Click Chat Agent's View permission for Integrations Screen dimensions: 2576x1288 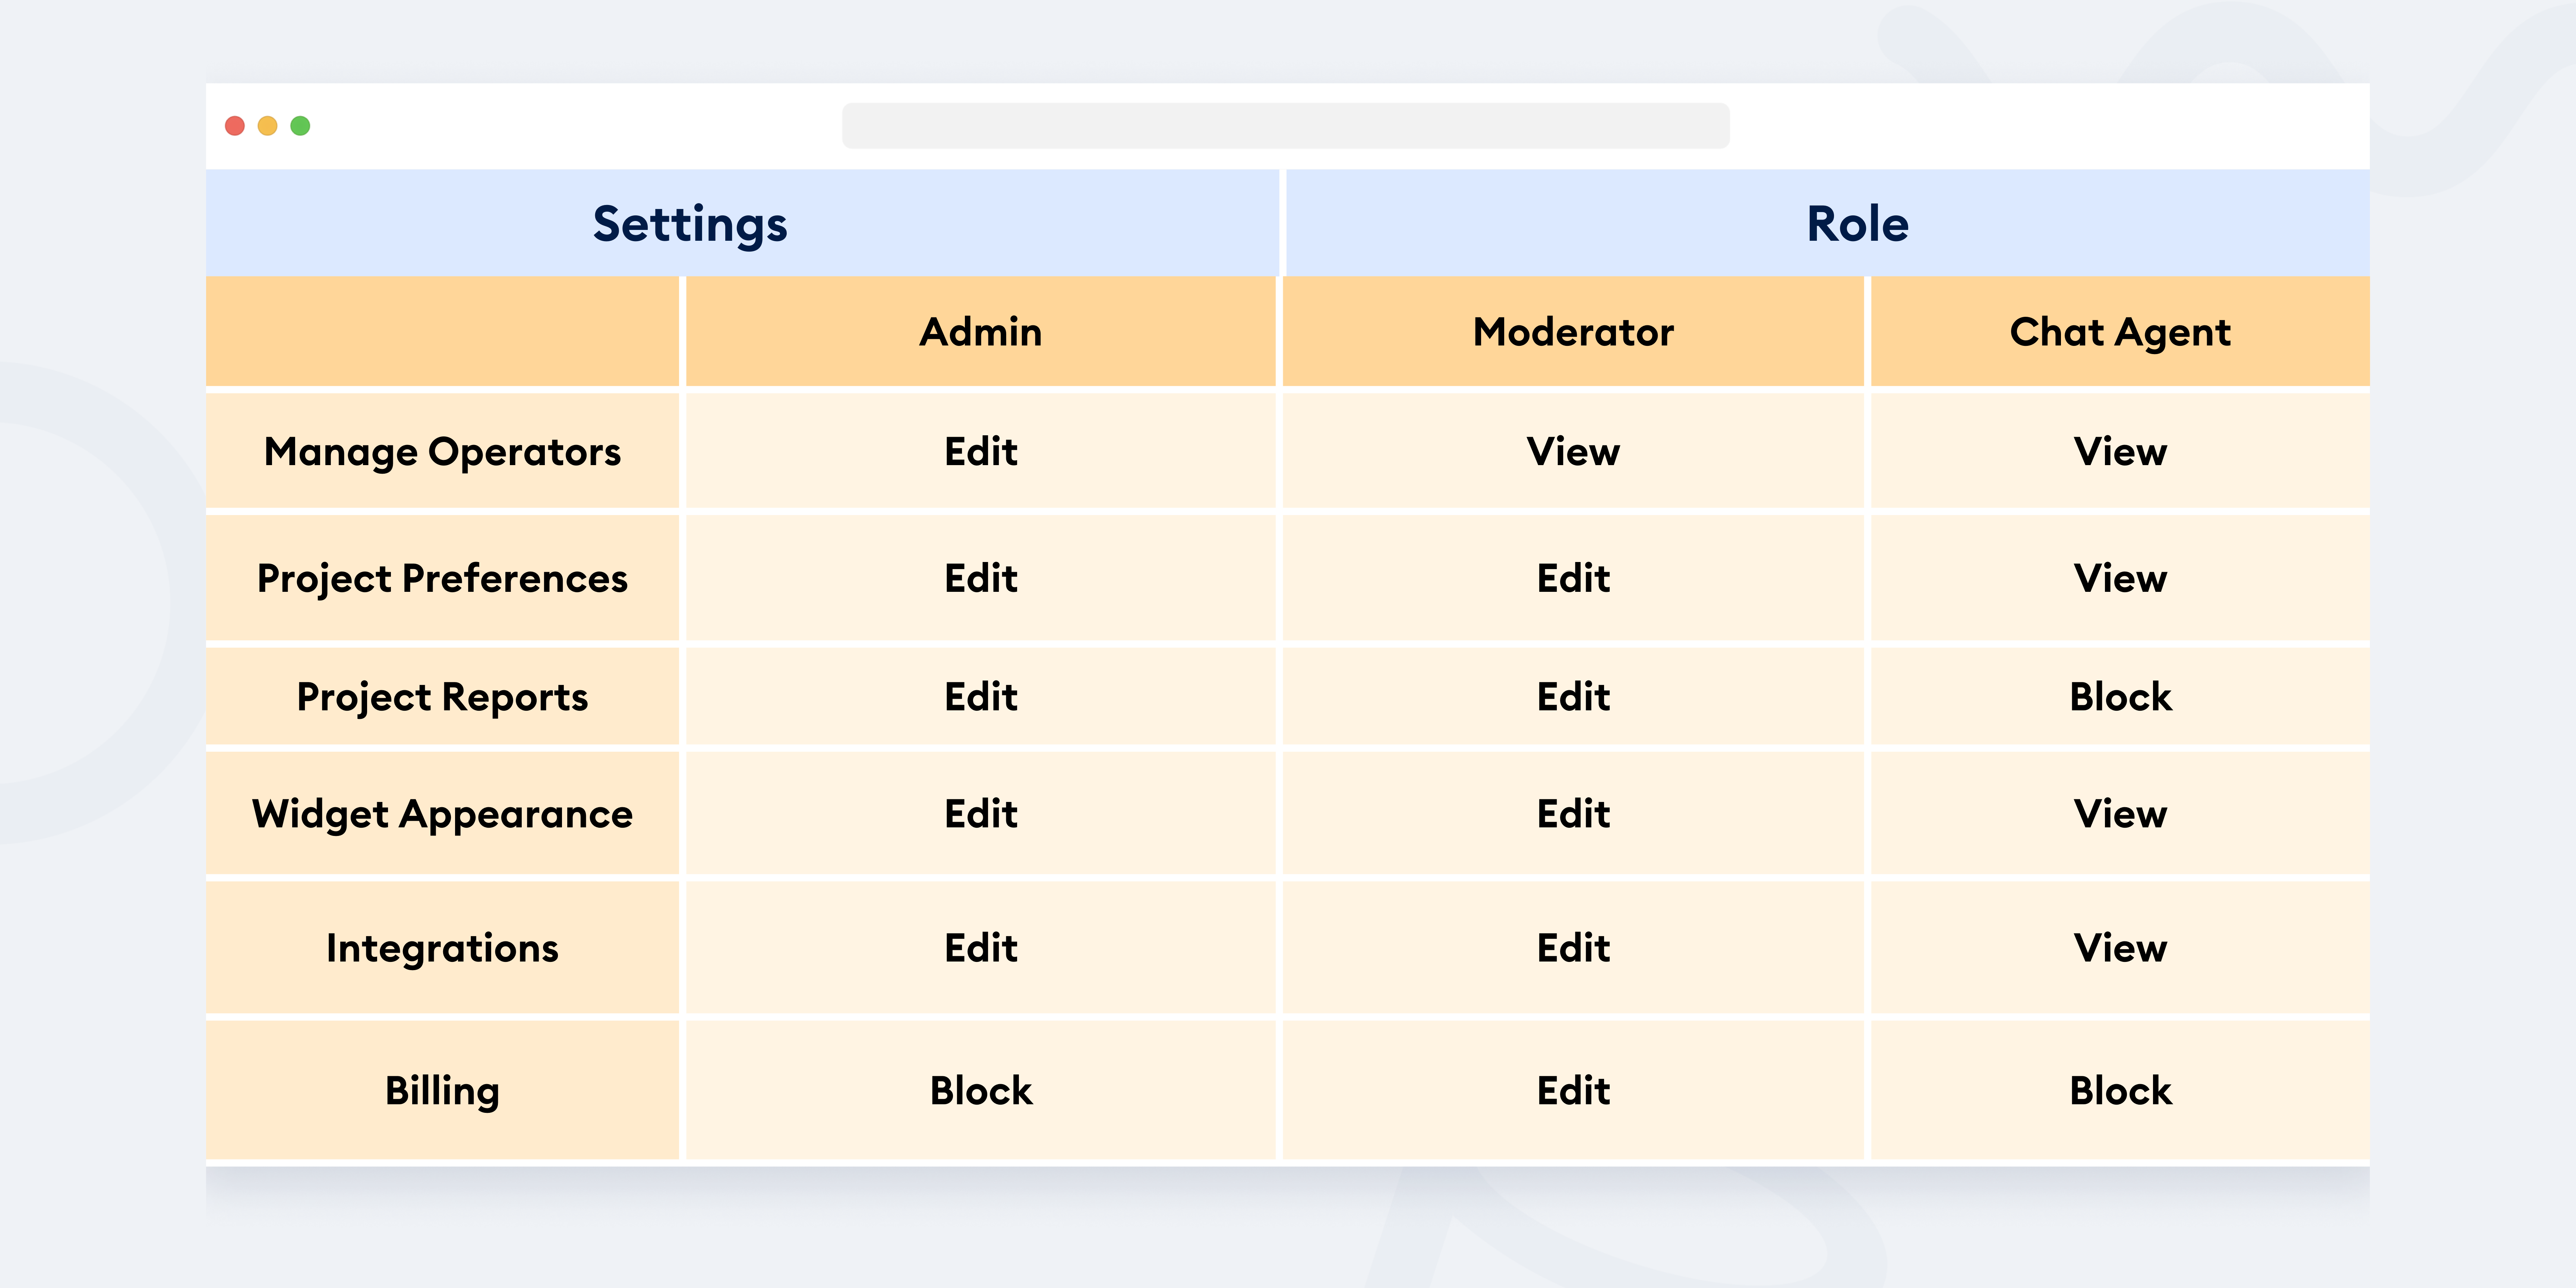pos(2120,948)
